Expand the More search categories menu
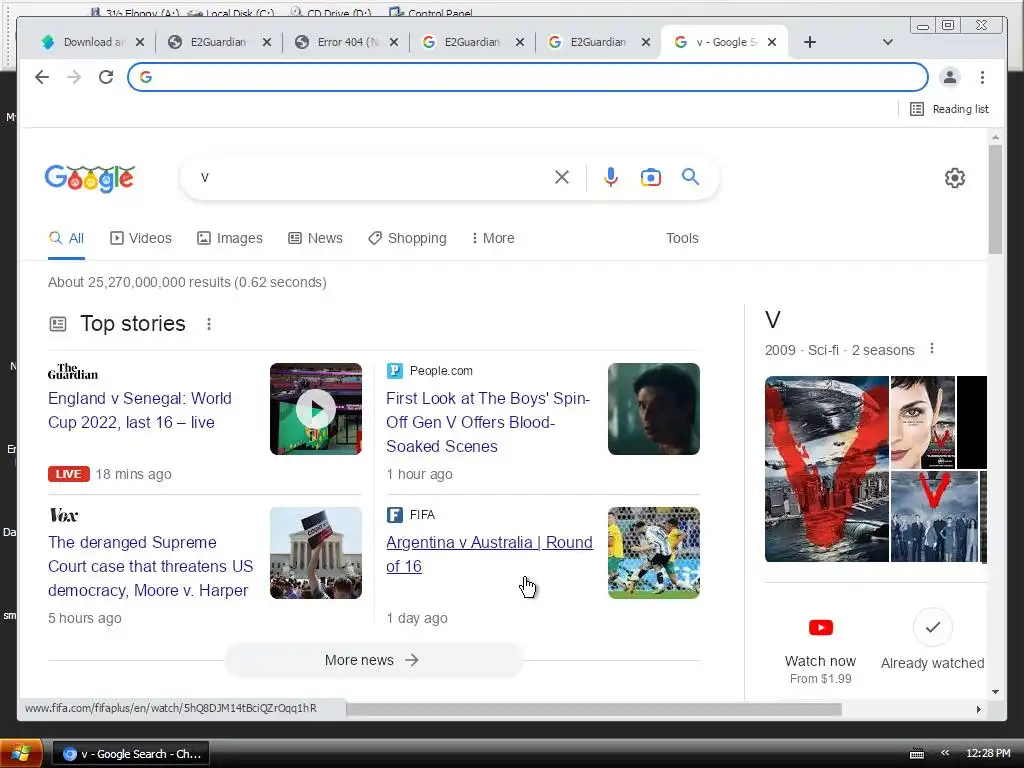The image size is (1024, 768). coord(493,238)
